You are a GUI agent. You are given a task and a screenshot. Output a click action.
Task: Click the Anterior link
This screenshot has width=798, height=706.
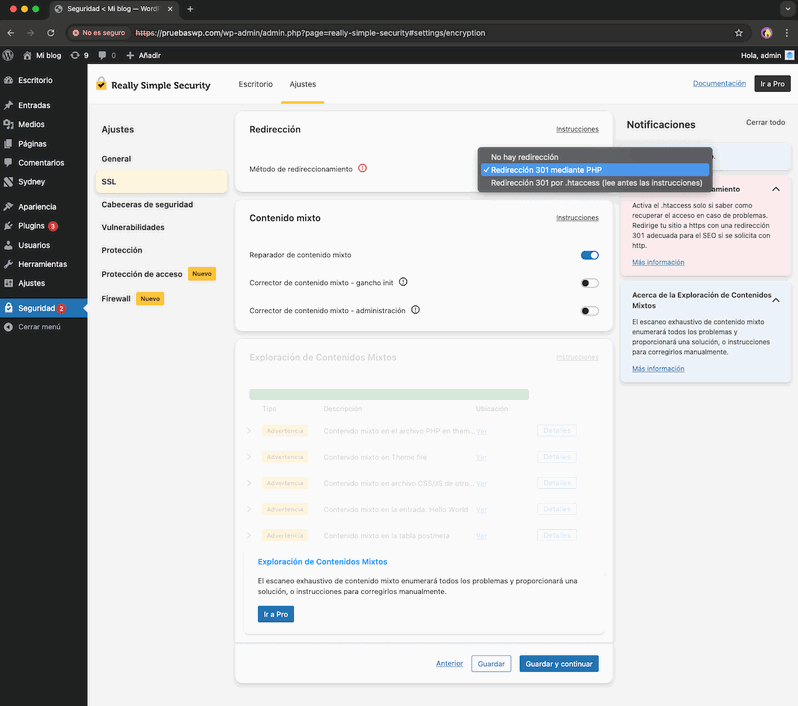(x=449, y=663)
